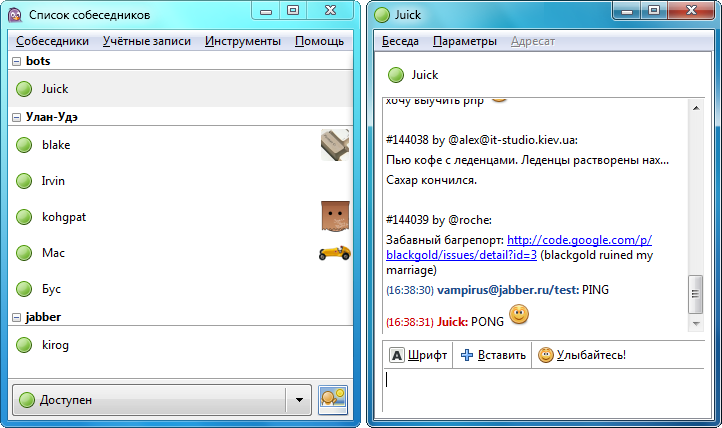722x428 pixels.
Task: Open the Учётные записи menu
Action: [146, 41]
